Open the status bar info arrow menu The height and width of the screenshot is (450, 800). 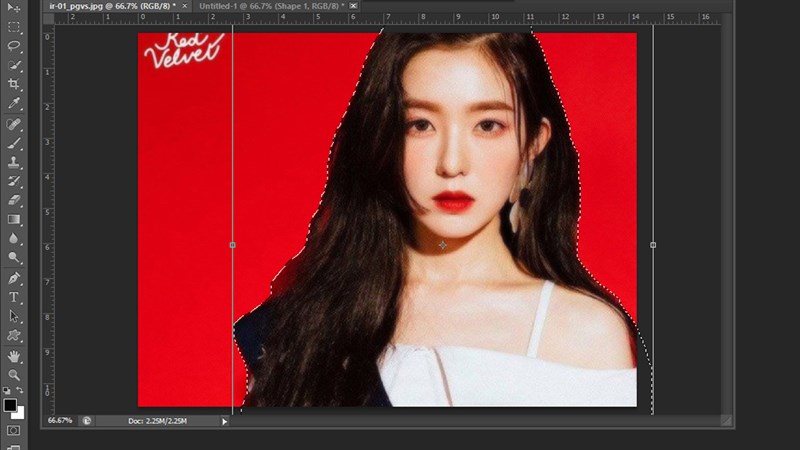click(x=224, y=421)
